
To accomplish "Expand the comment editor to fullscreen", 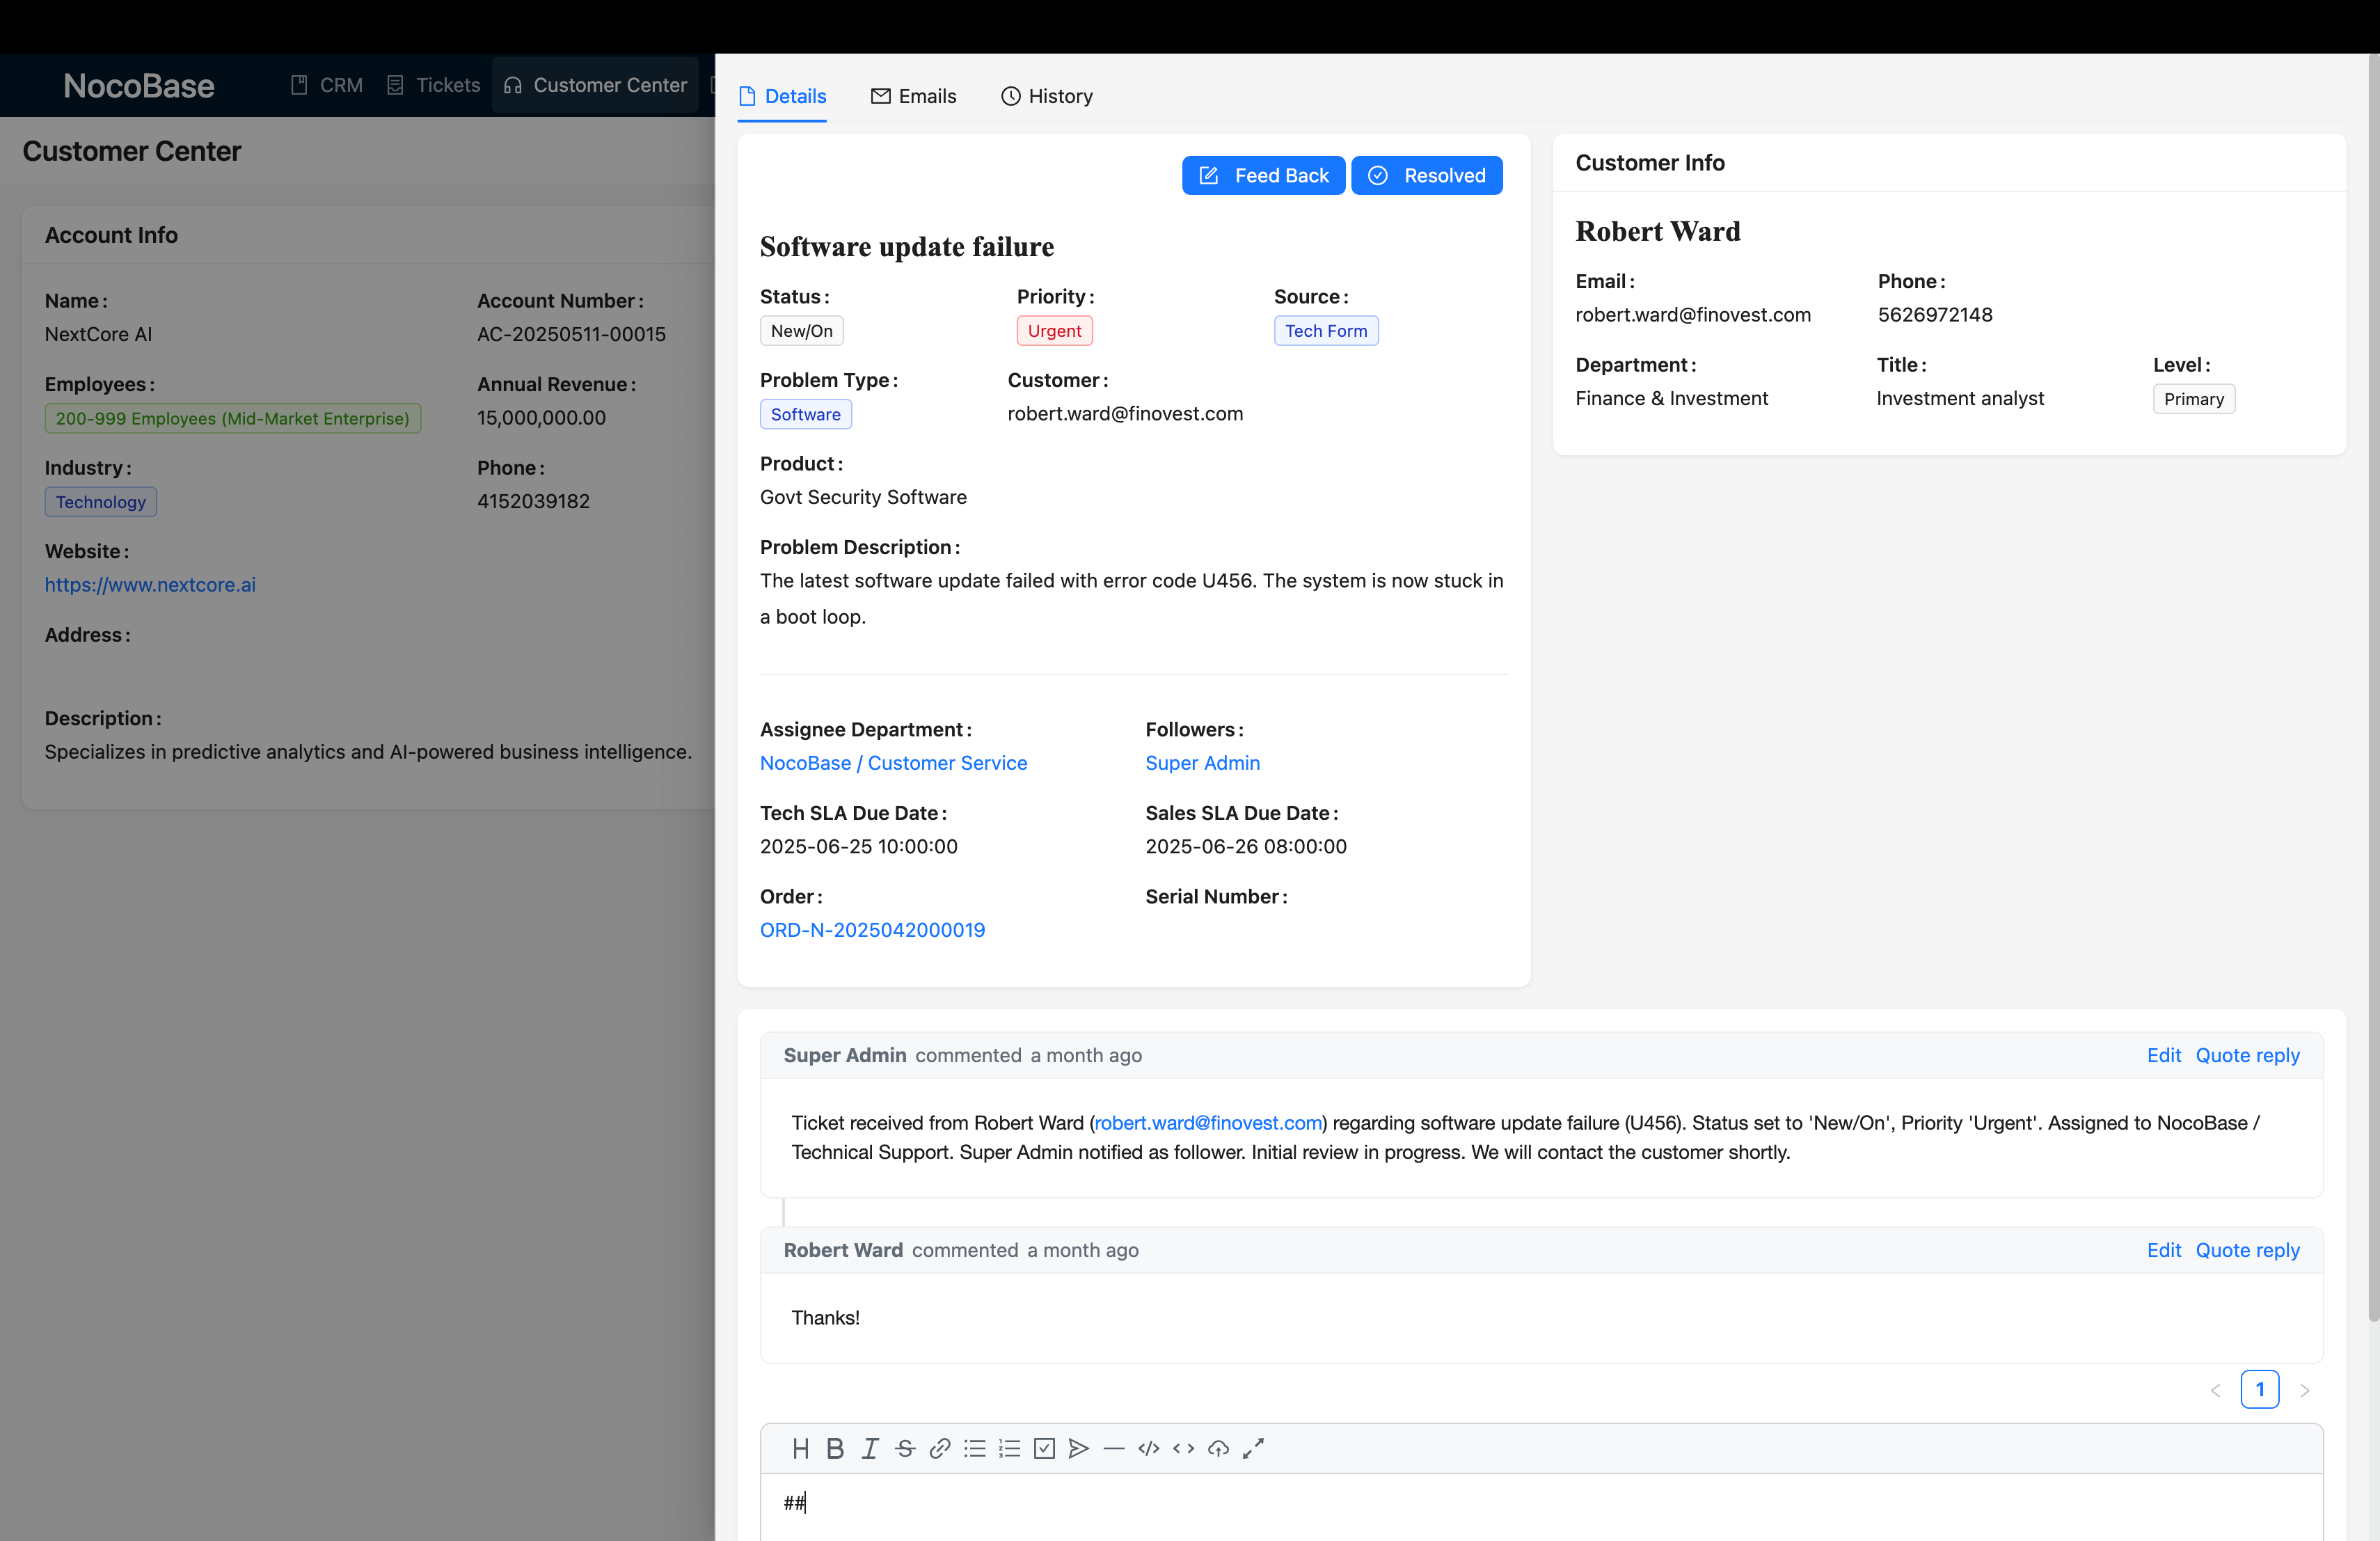I will pos(1253,1448).
